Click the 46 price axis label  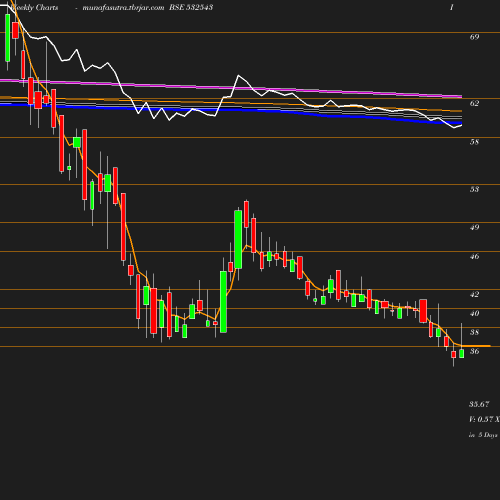(474, 256)
